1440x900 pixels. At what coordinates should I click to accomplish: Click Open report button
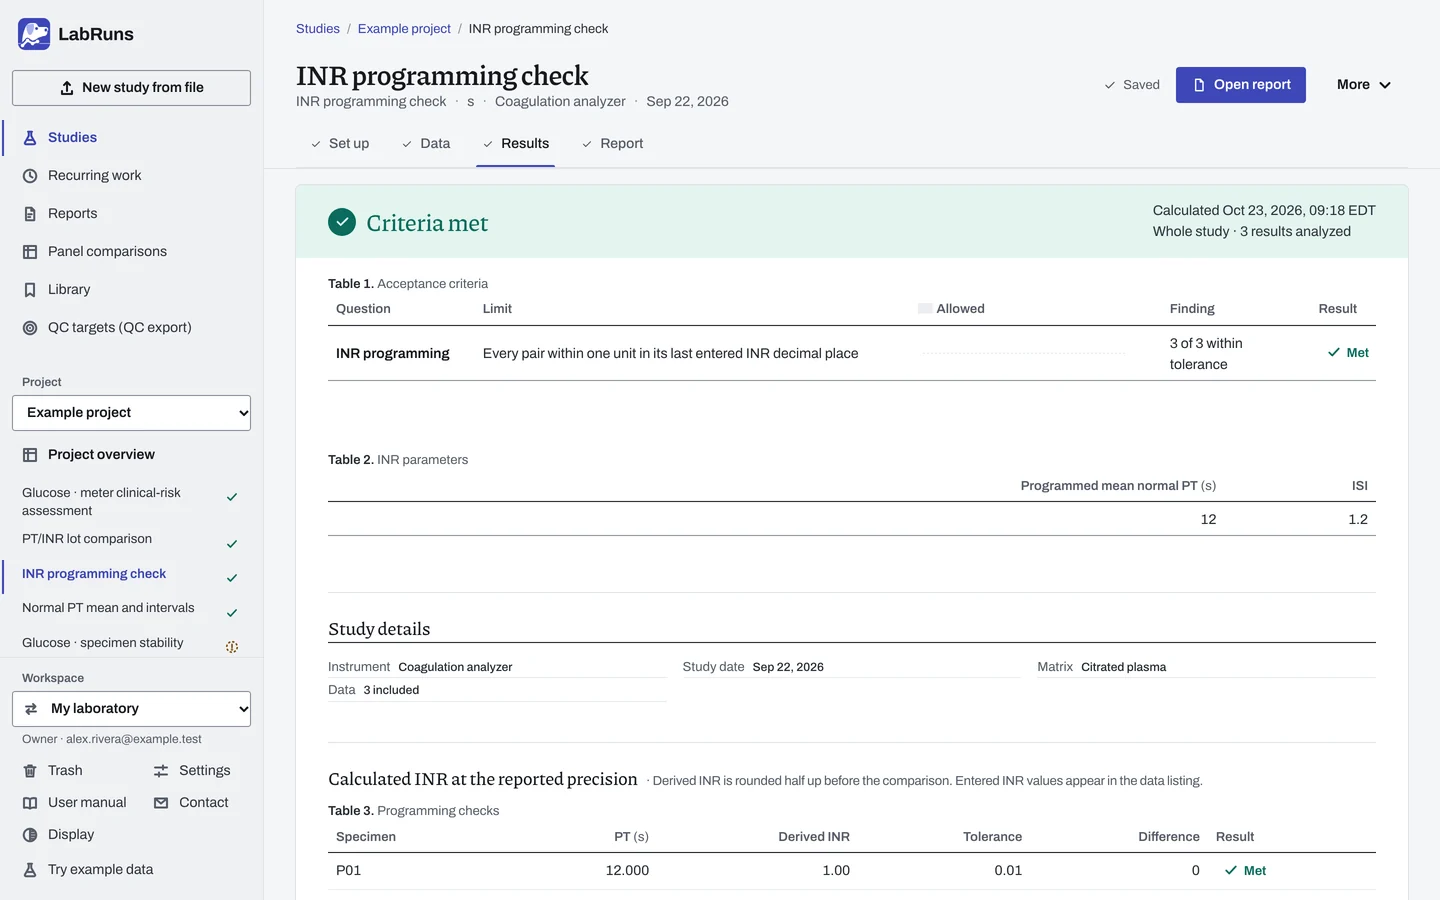tap(1241, 85)
